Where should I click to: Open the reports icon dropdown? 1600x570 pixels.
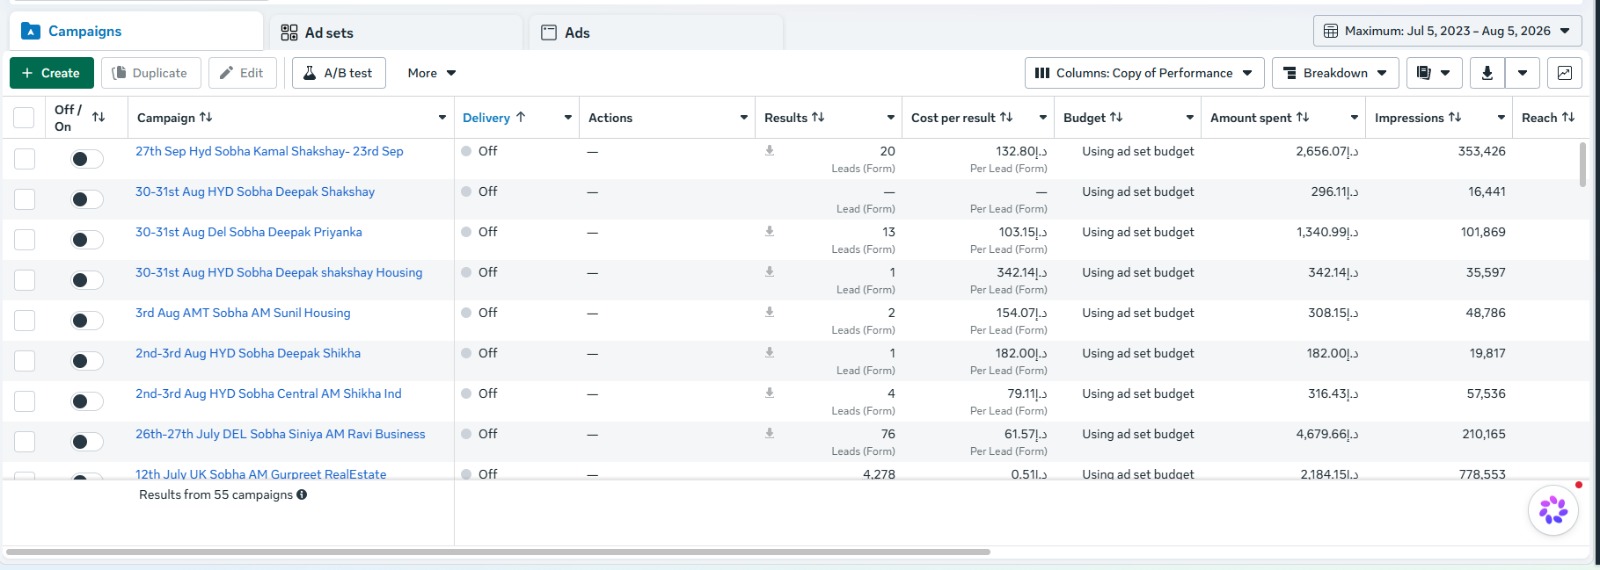[x=1434, y=73]
